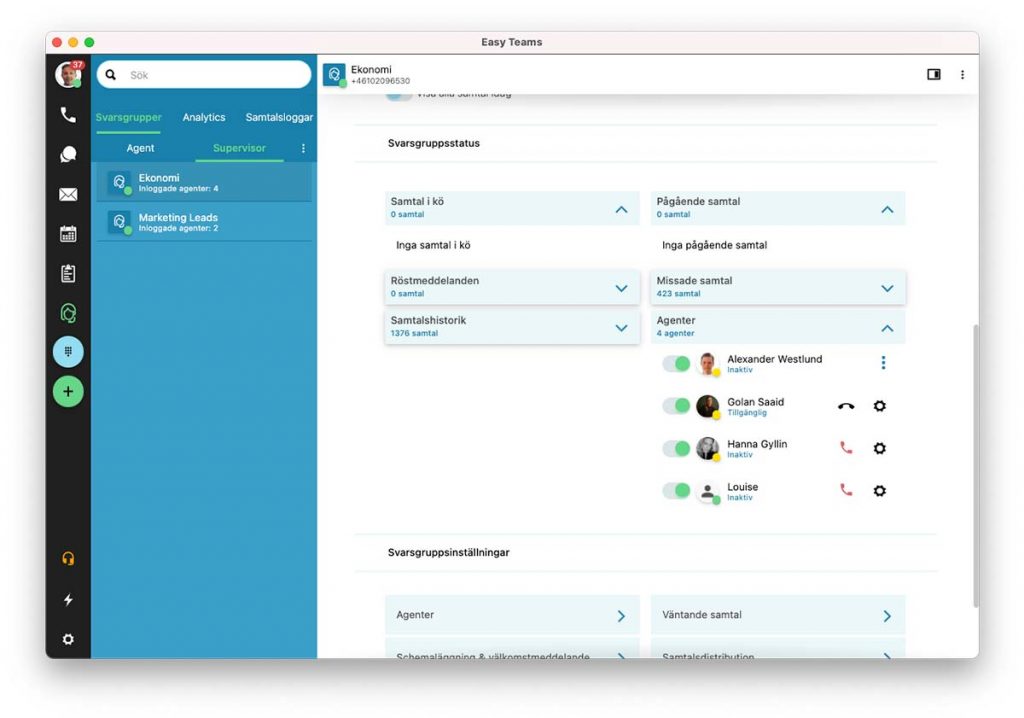The height and width of the screenshot is (718, 1024).
Task: Switch to the Agent sub-tab
Action: (x=140, y=148)
